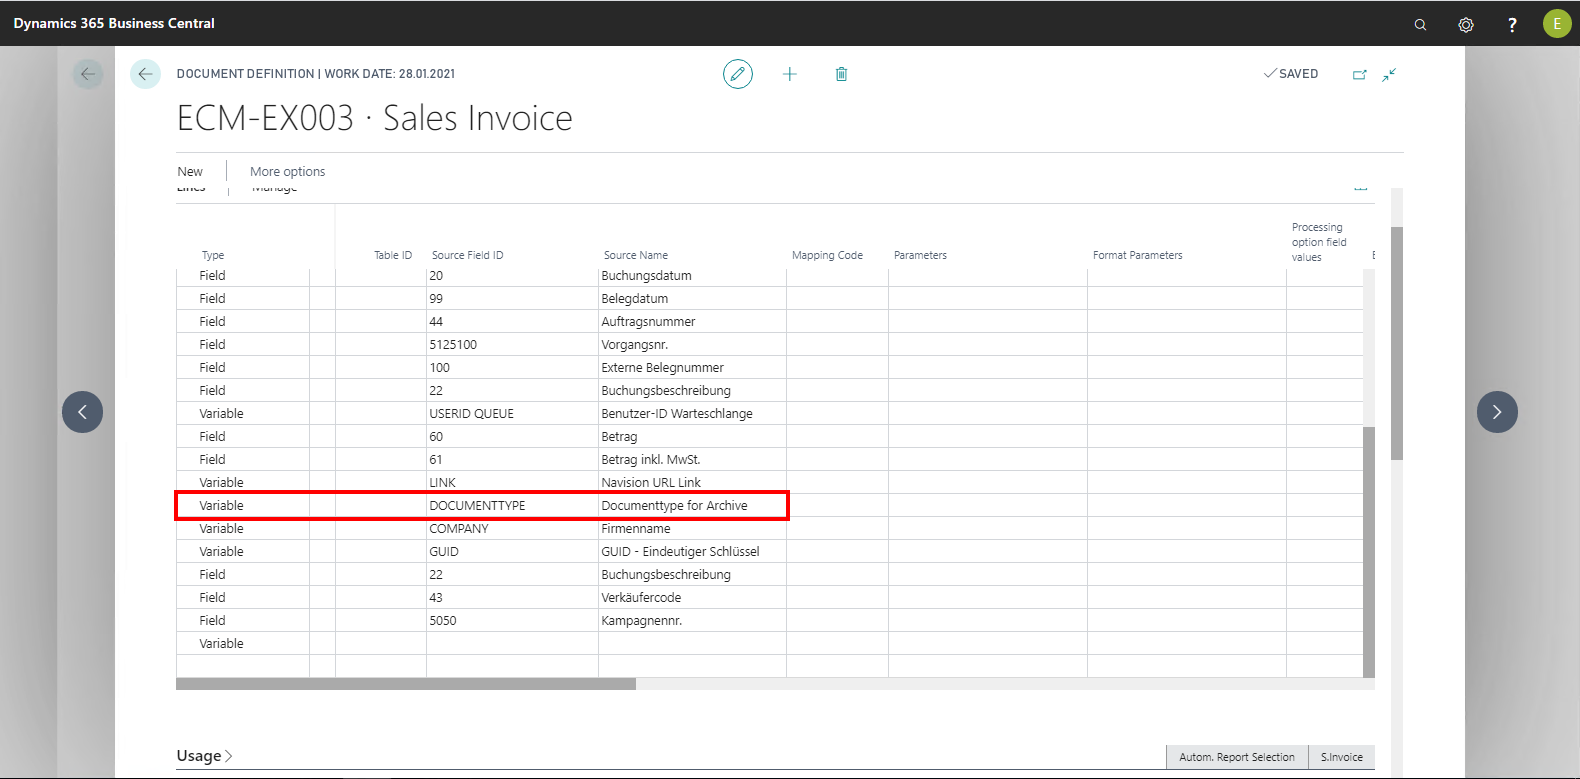The image size is (1580, 779).
Task: Go to next record with right arrow
Action: coord(1497,412)
